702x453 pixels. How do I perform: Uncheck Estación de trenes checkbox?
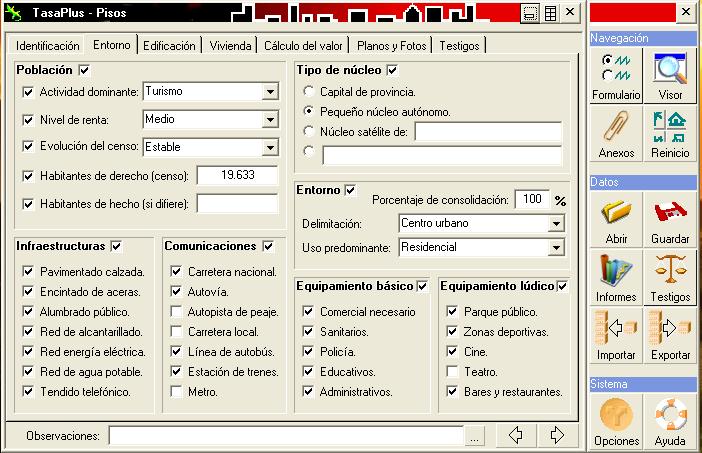pyautogui.click(x=176, y=372)
